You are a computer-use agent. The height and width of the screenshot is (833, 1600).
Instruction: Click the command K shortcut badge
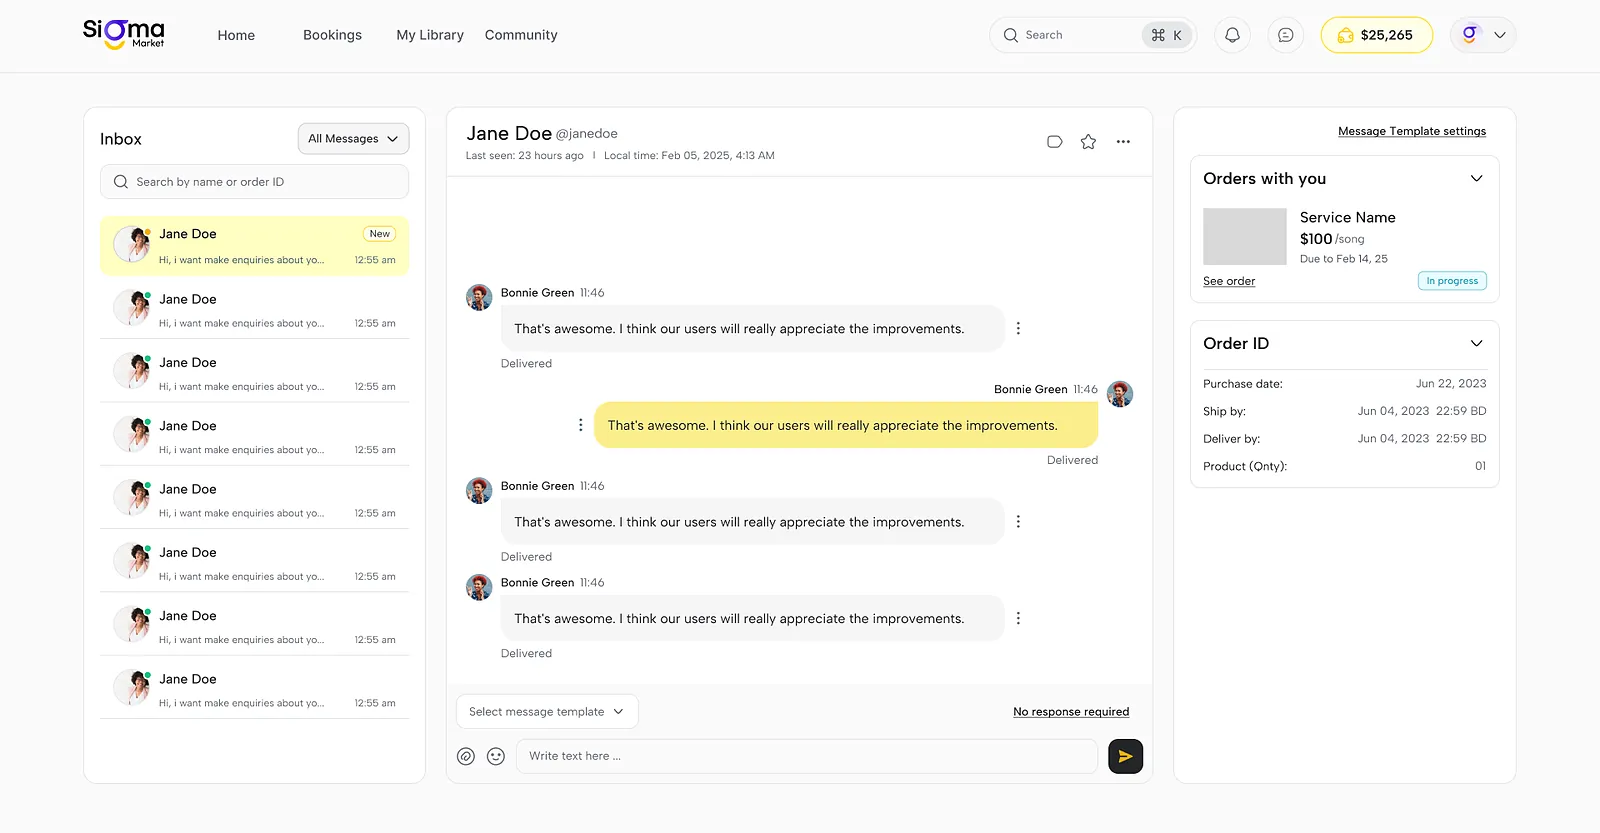pos(1167,35)
